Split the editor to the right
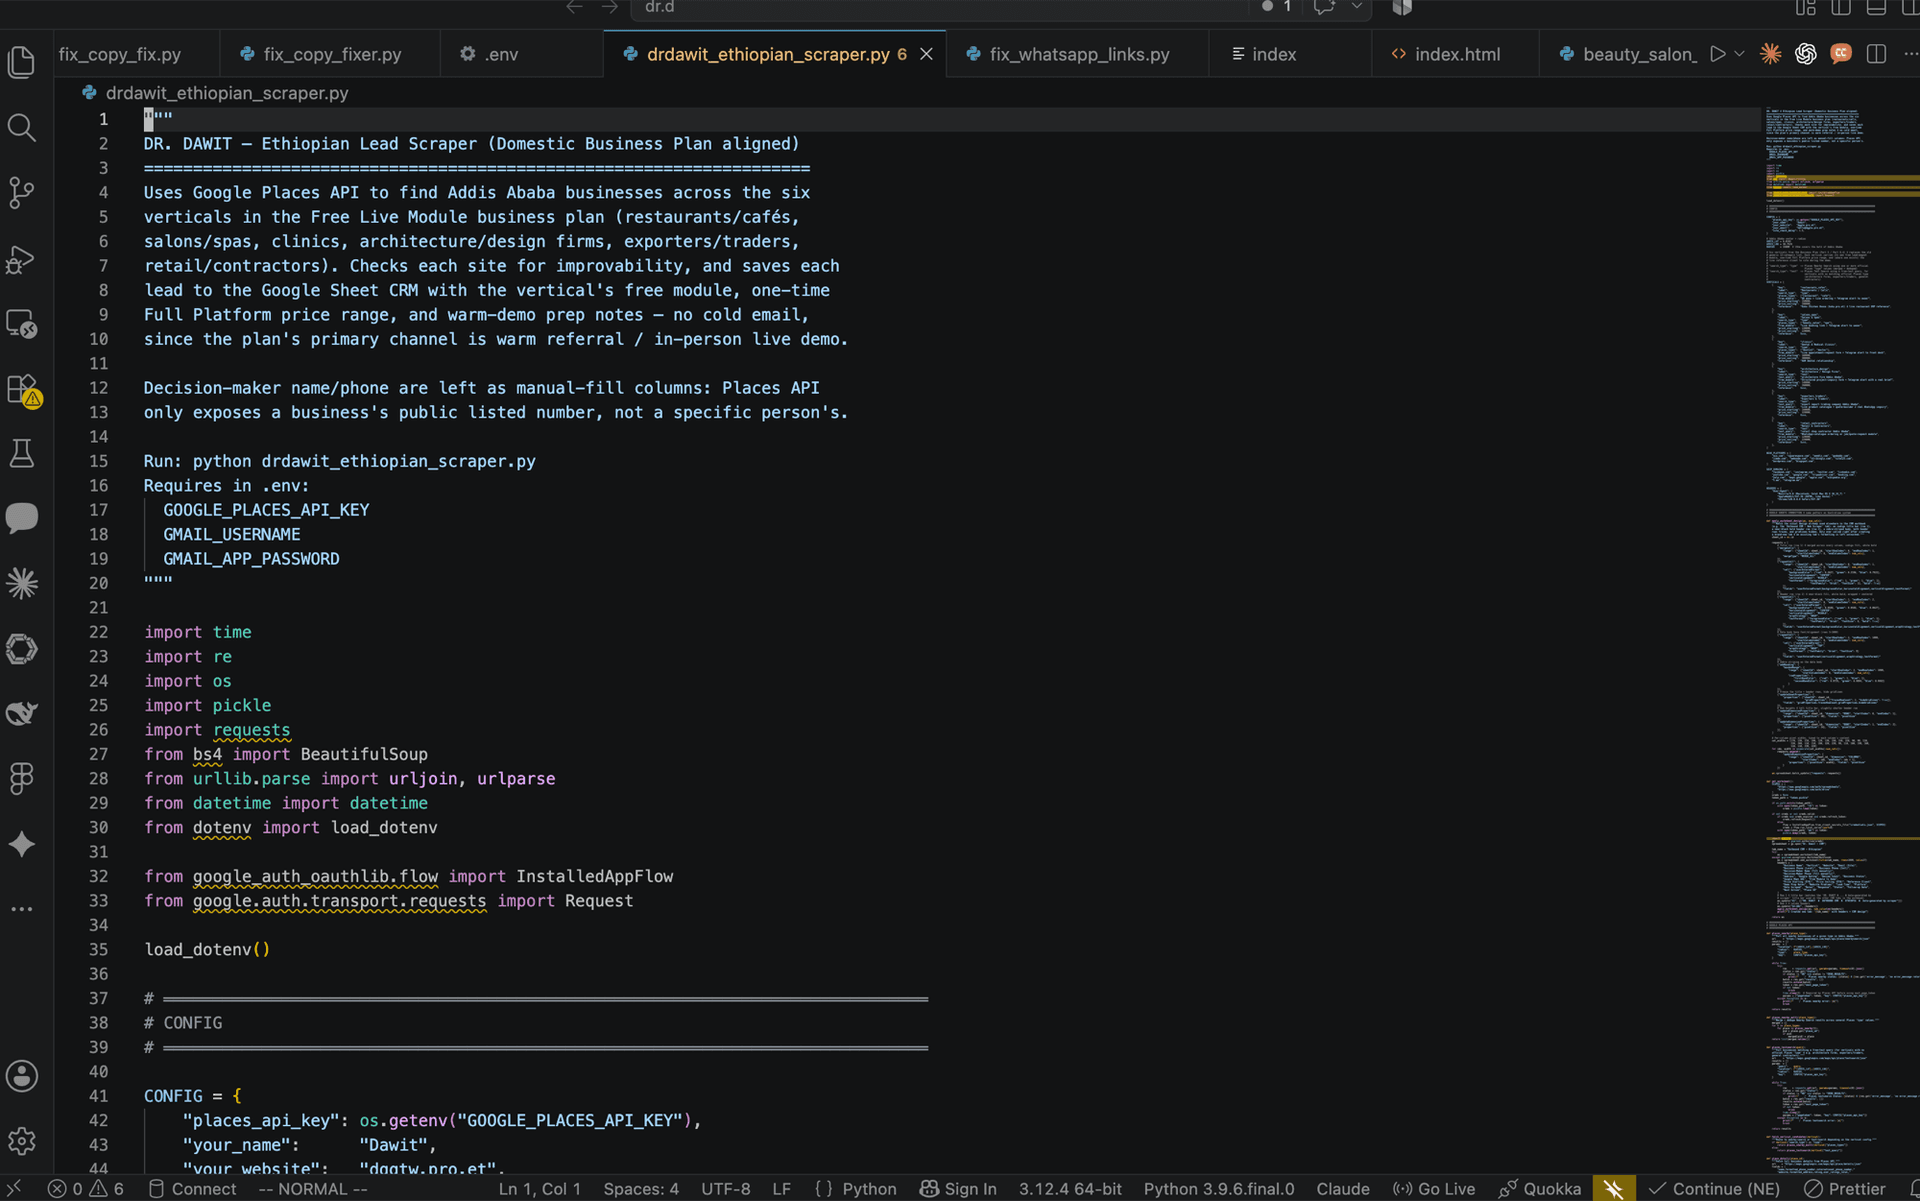Viewport: 1920px width, 1201px height. coord(1876,54)
